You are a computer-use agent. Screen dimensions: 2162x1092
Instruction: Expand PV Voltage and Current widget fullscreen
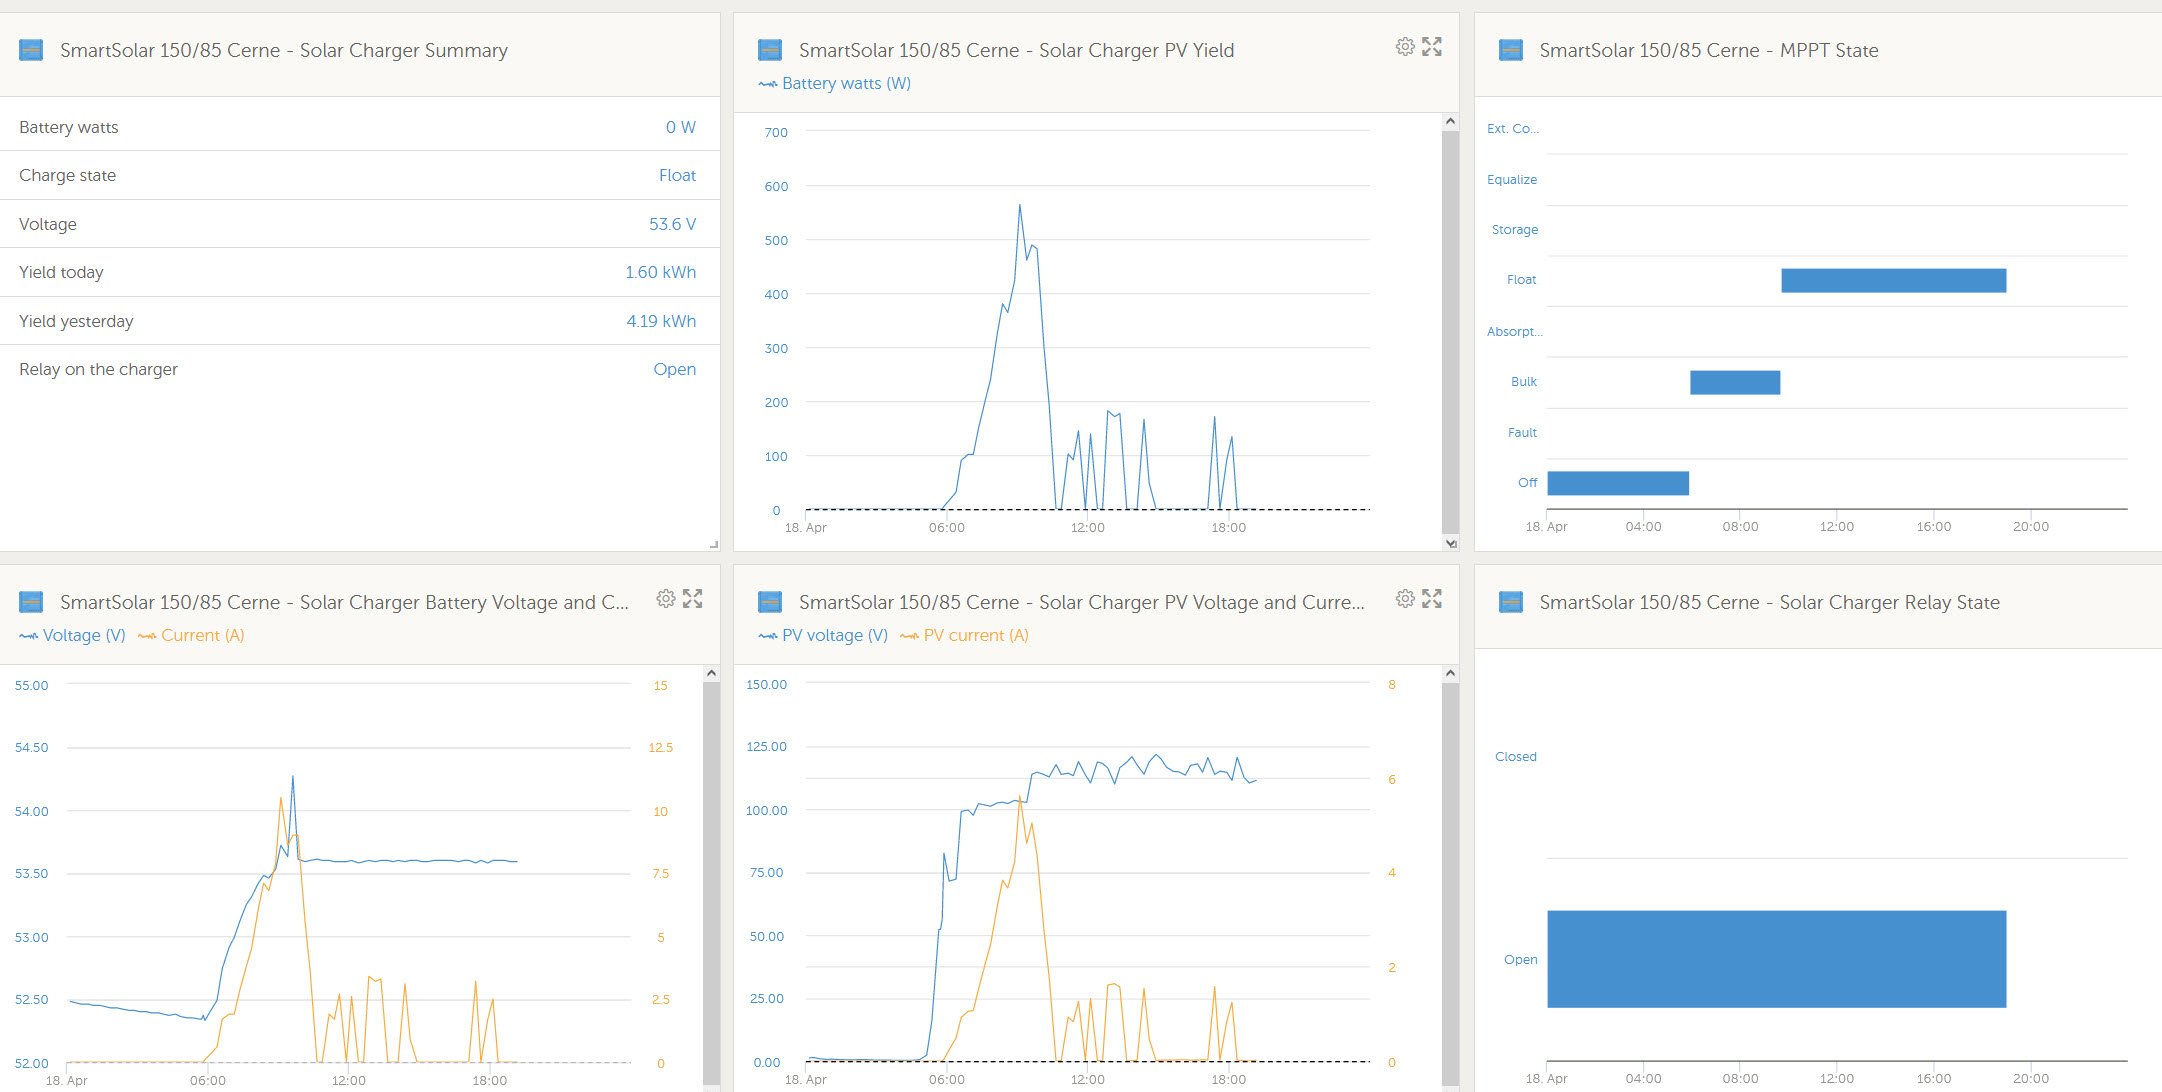pyautogui.click(x=1432, y=599)
